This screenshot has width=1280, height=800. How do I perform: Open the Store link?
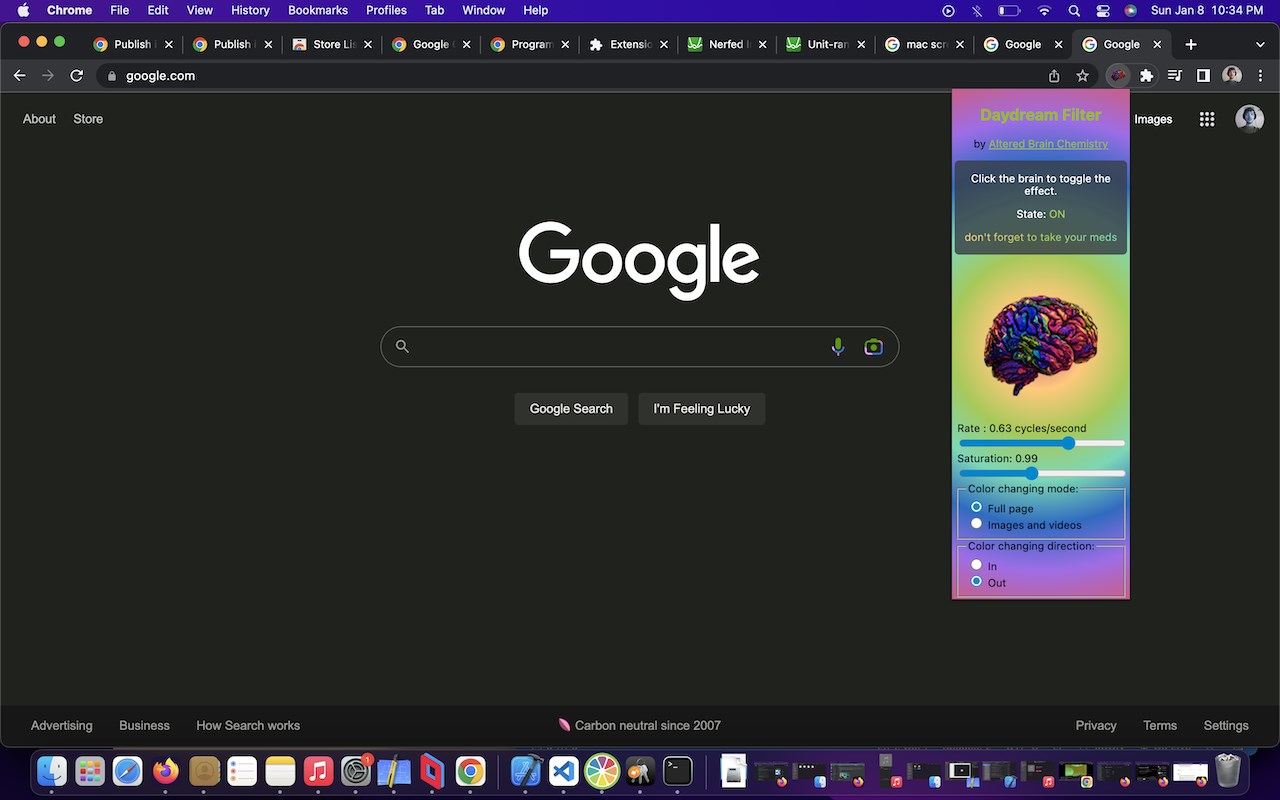[x=88, y=119]
